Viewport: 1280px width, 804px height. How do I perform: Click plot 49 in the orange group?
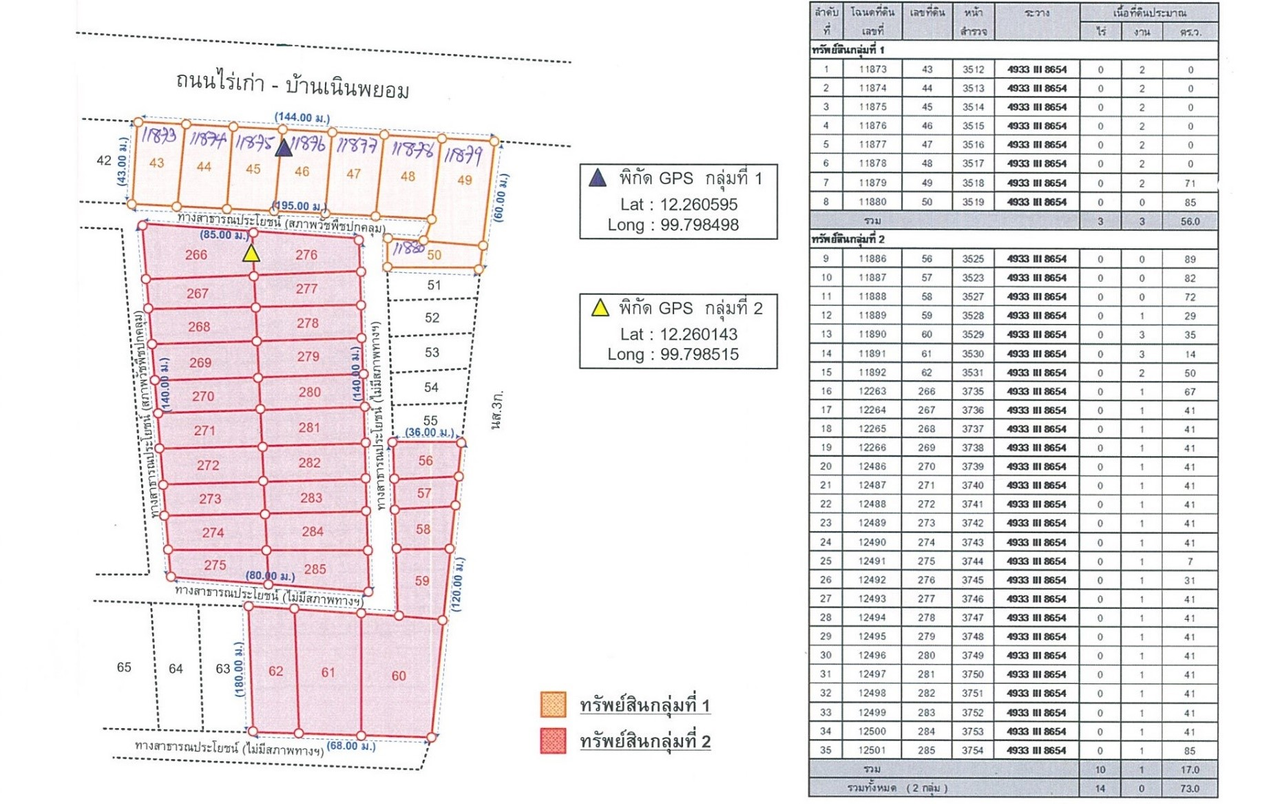click(462, 179)
